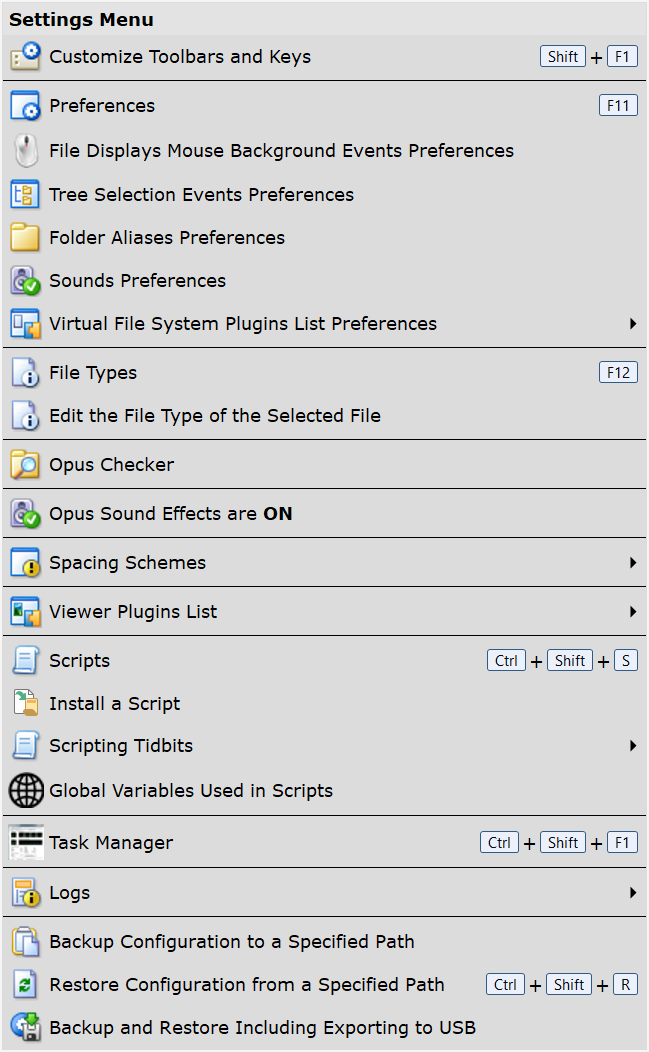Click the globe icon for Global Variables
The width and height of the screenshot is (649, 1052).
26,790
